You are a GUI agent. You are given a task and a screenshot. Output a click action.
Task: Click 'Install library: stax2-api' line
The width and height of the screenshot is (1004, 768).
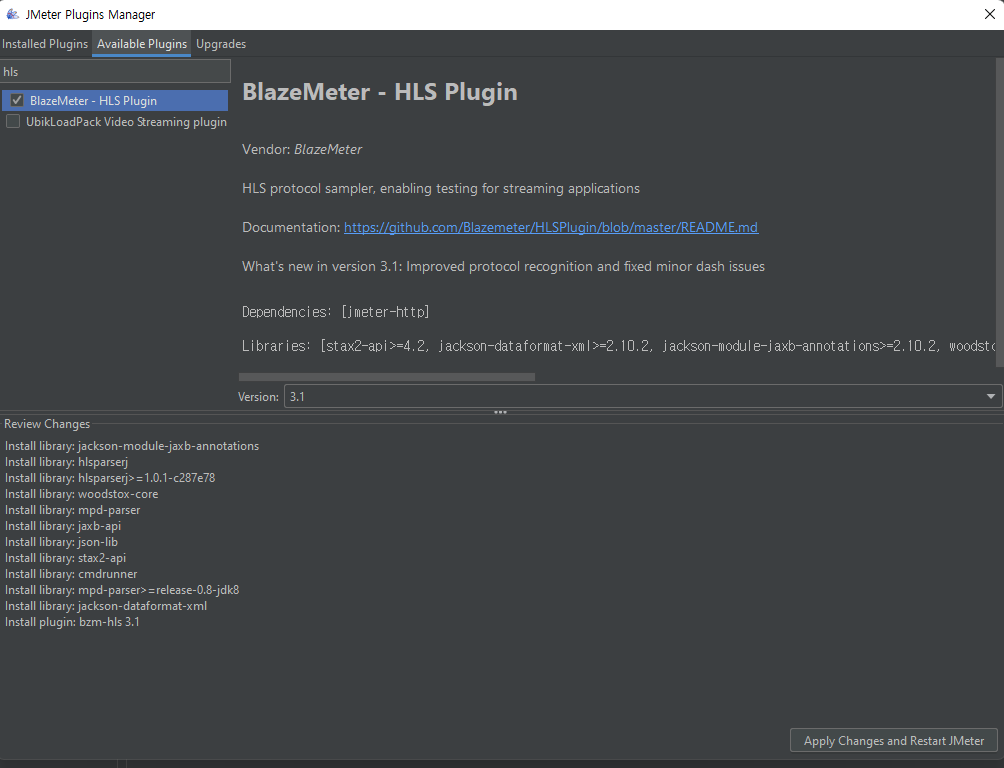point(65,558)
